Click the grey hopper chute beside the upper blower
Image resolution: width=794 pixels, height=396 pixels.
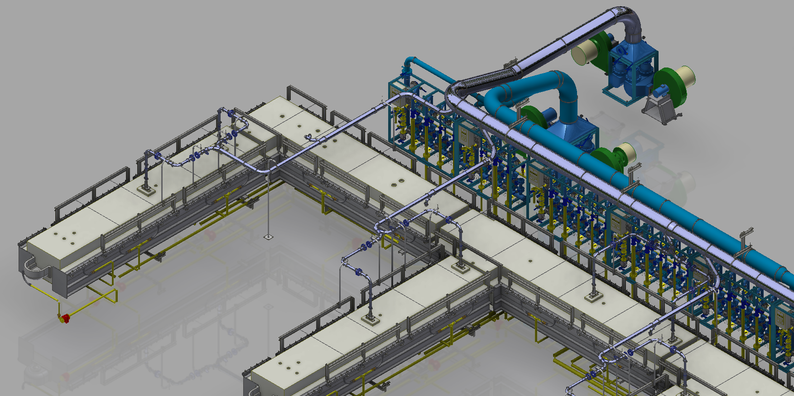click(x=661, y=109)
